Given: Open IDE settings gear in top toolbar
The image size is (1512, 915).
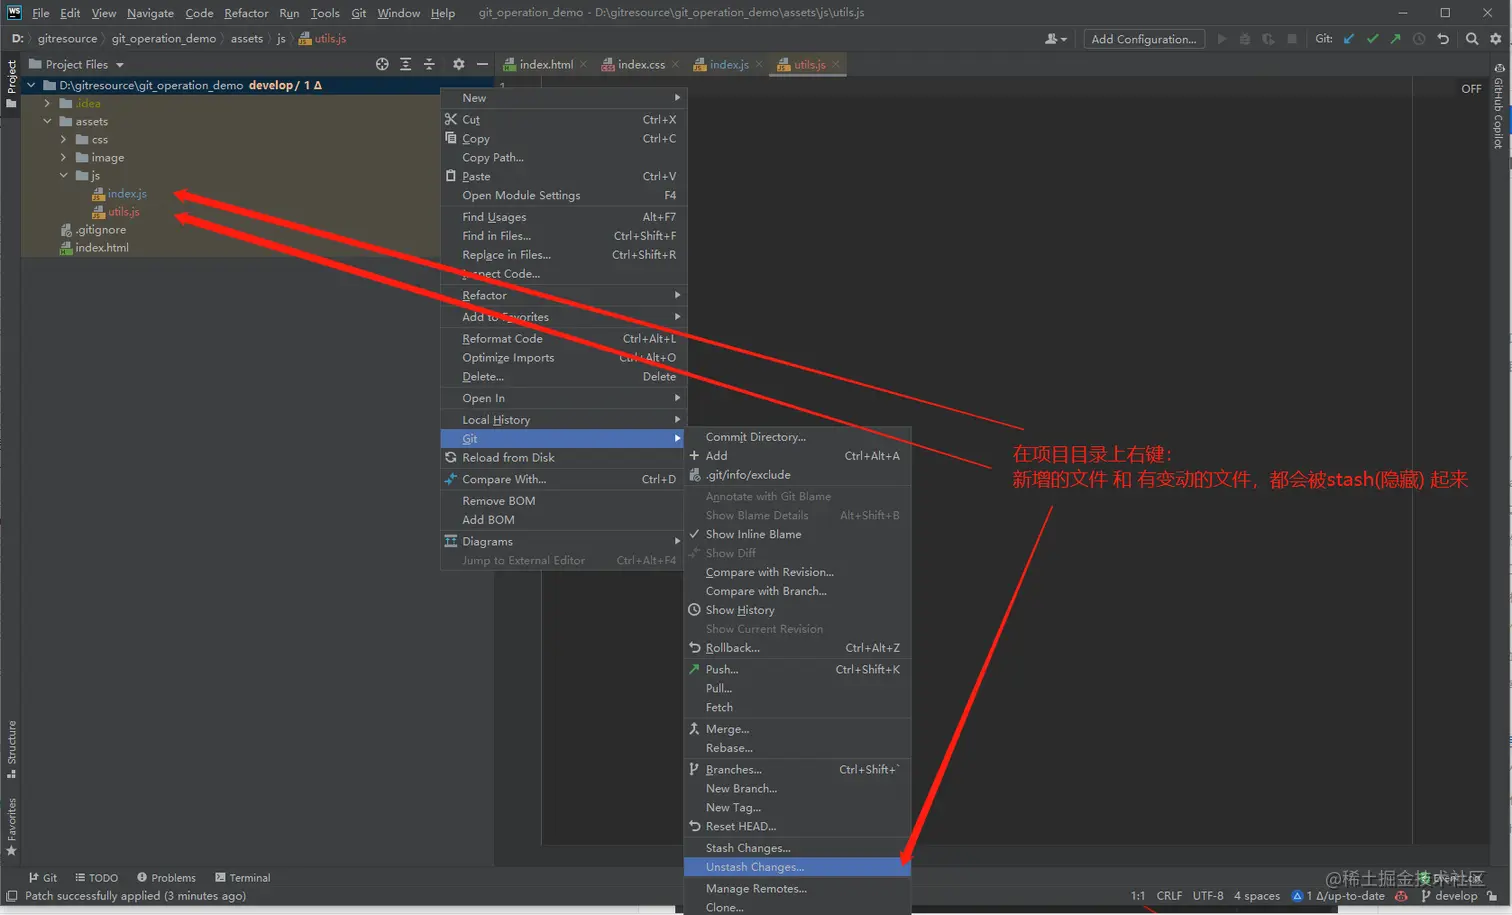Looking at the screenshot, I should click(x=1496, y=39).
